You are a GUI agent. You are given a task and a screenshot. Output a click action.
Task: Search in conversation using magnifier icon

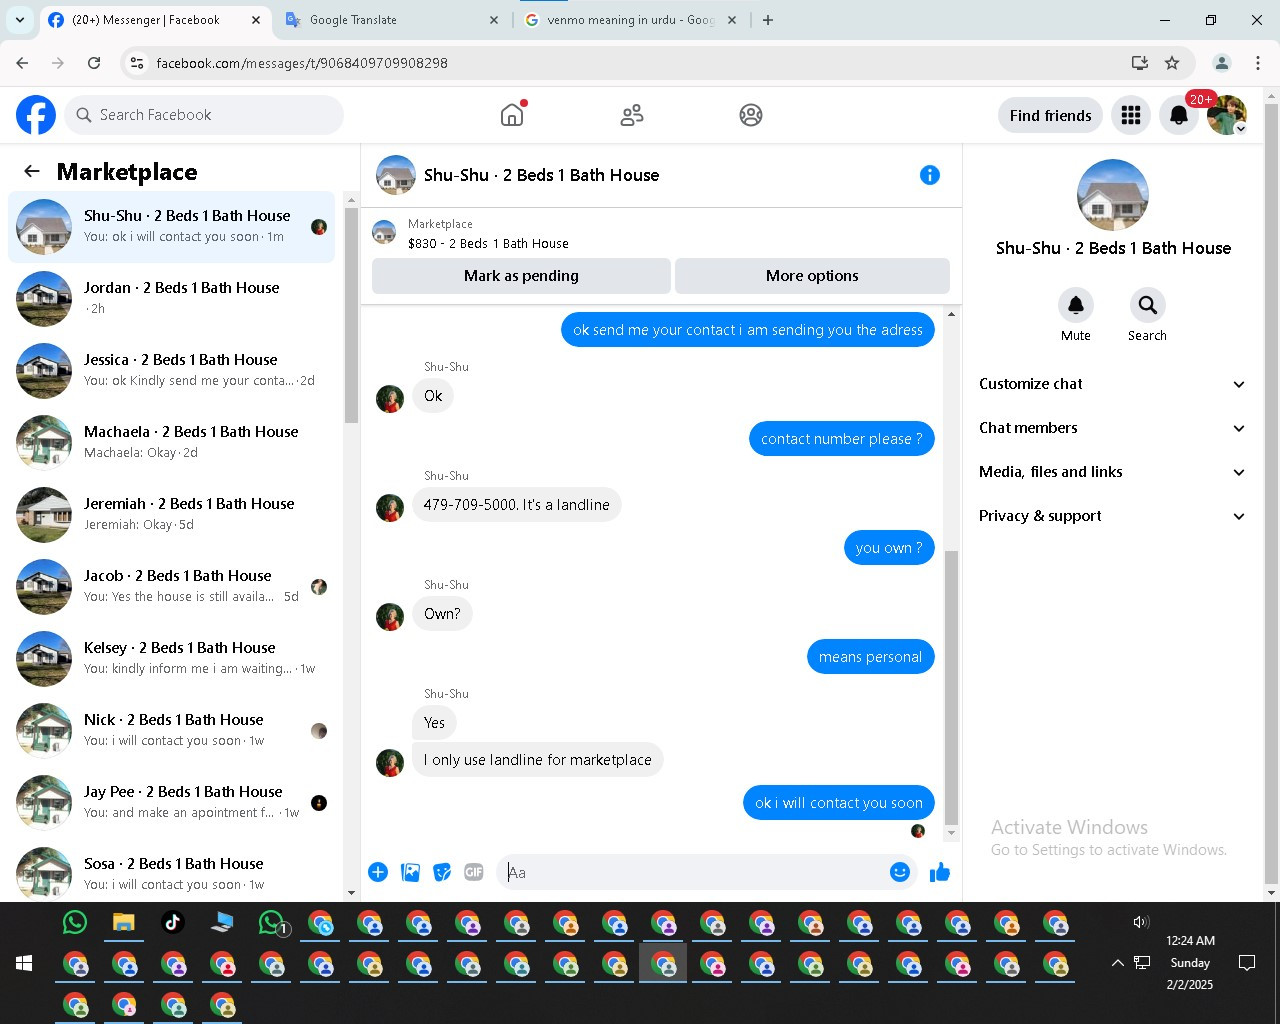tap(1147, 305)
